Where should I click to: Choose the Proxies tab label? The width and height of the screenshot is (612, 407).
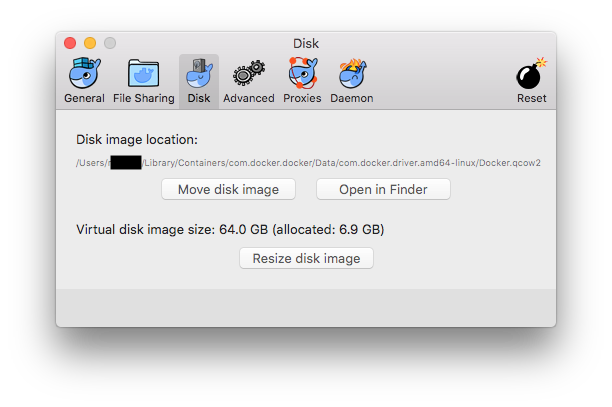302,98
